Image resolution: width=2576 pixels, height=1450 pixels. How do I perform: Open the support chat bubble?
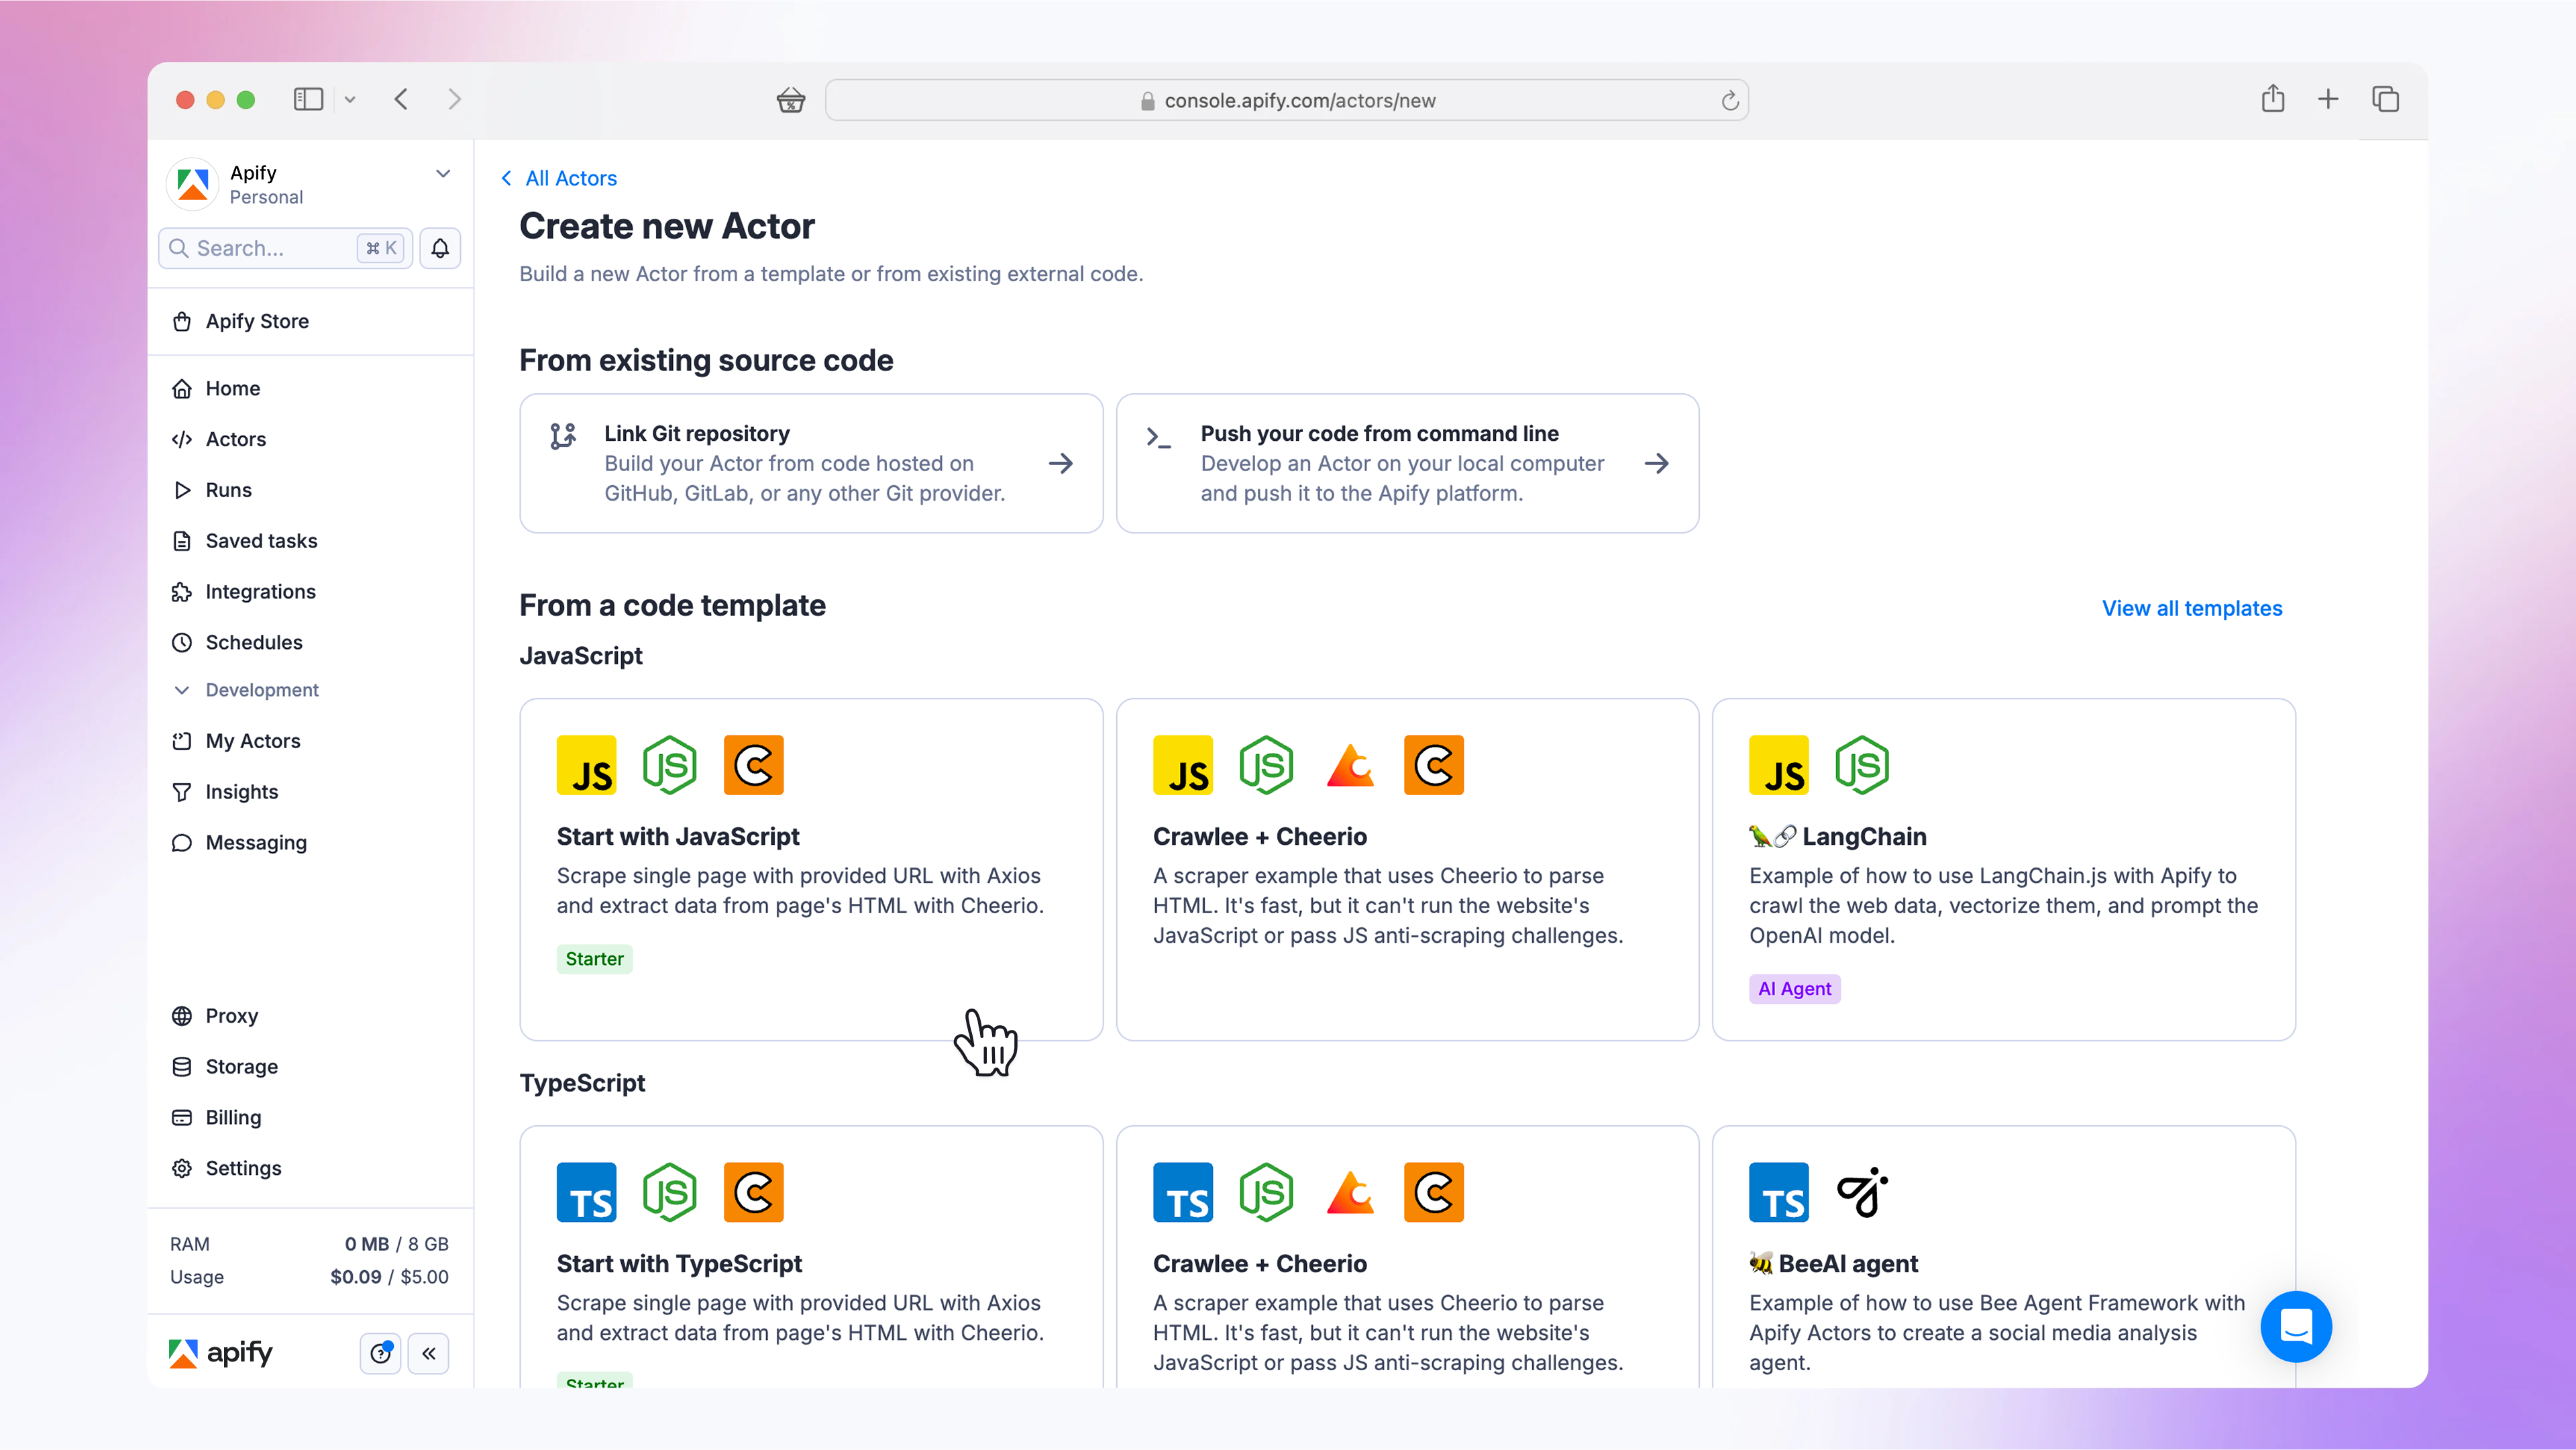click(x=2296, y=1327)
